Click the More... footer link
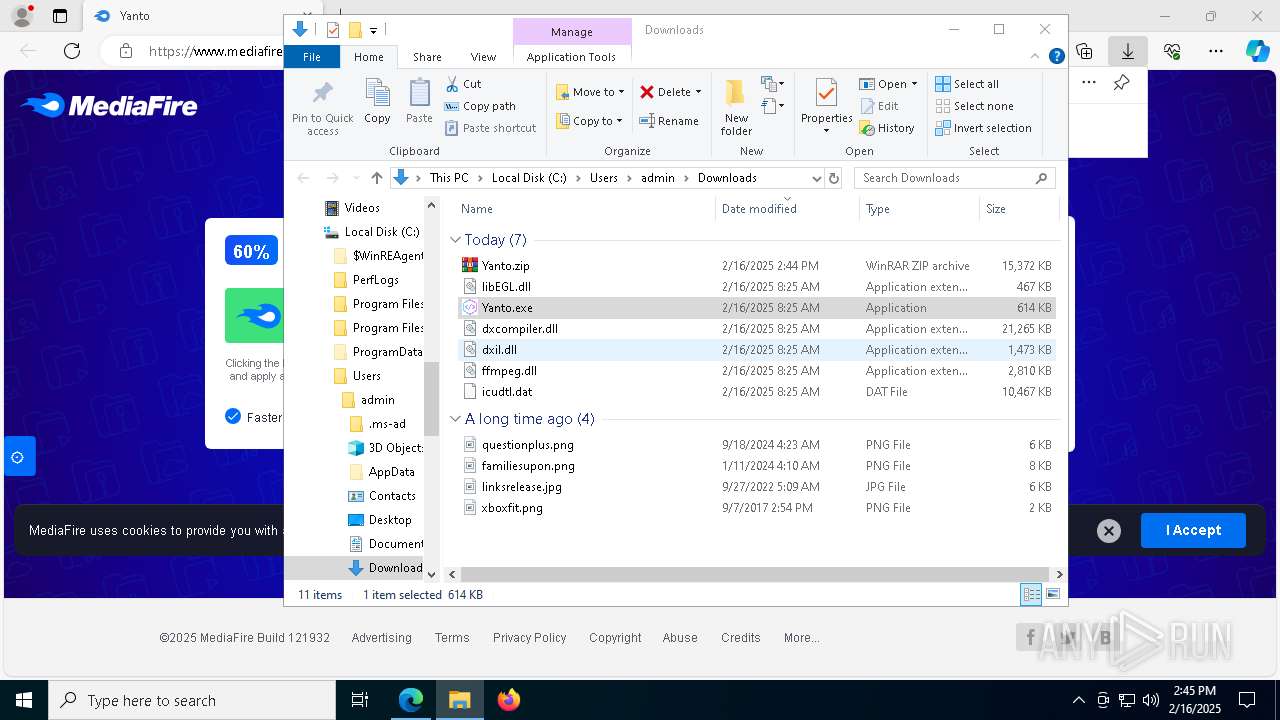1280x720 pixels. pos(801,638)
